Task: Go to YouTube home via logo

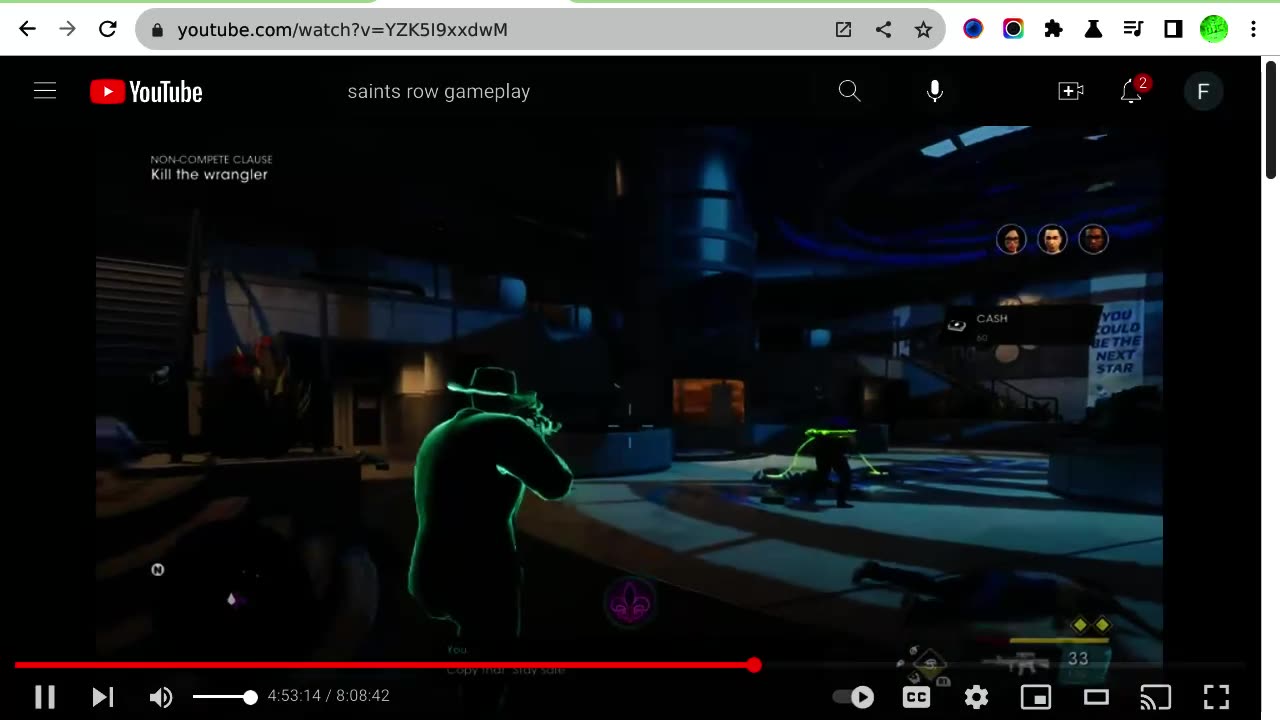Action: 146,92
